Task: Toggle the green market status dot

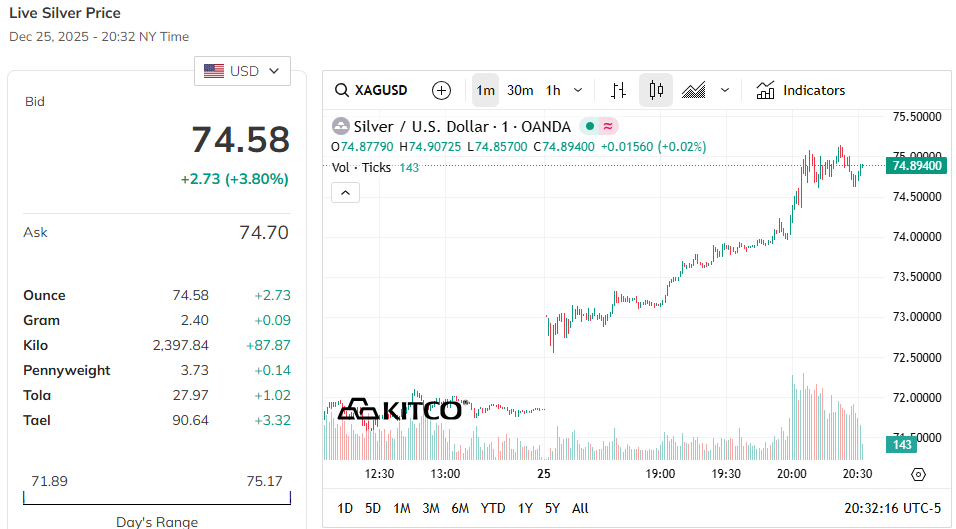Action: pos(590,126)
